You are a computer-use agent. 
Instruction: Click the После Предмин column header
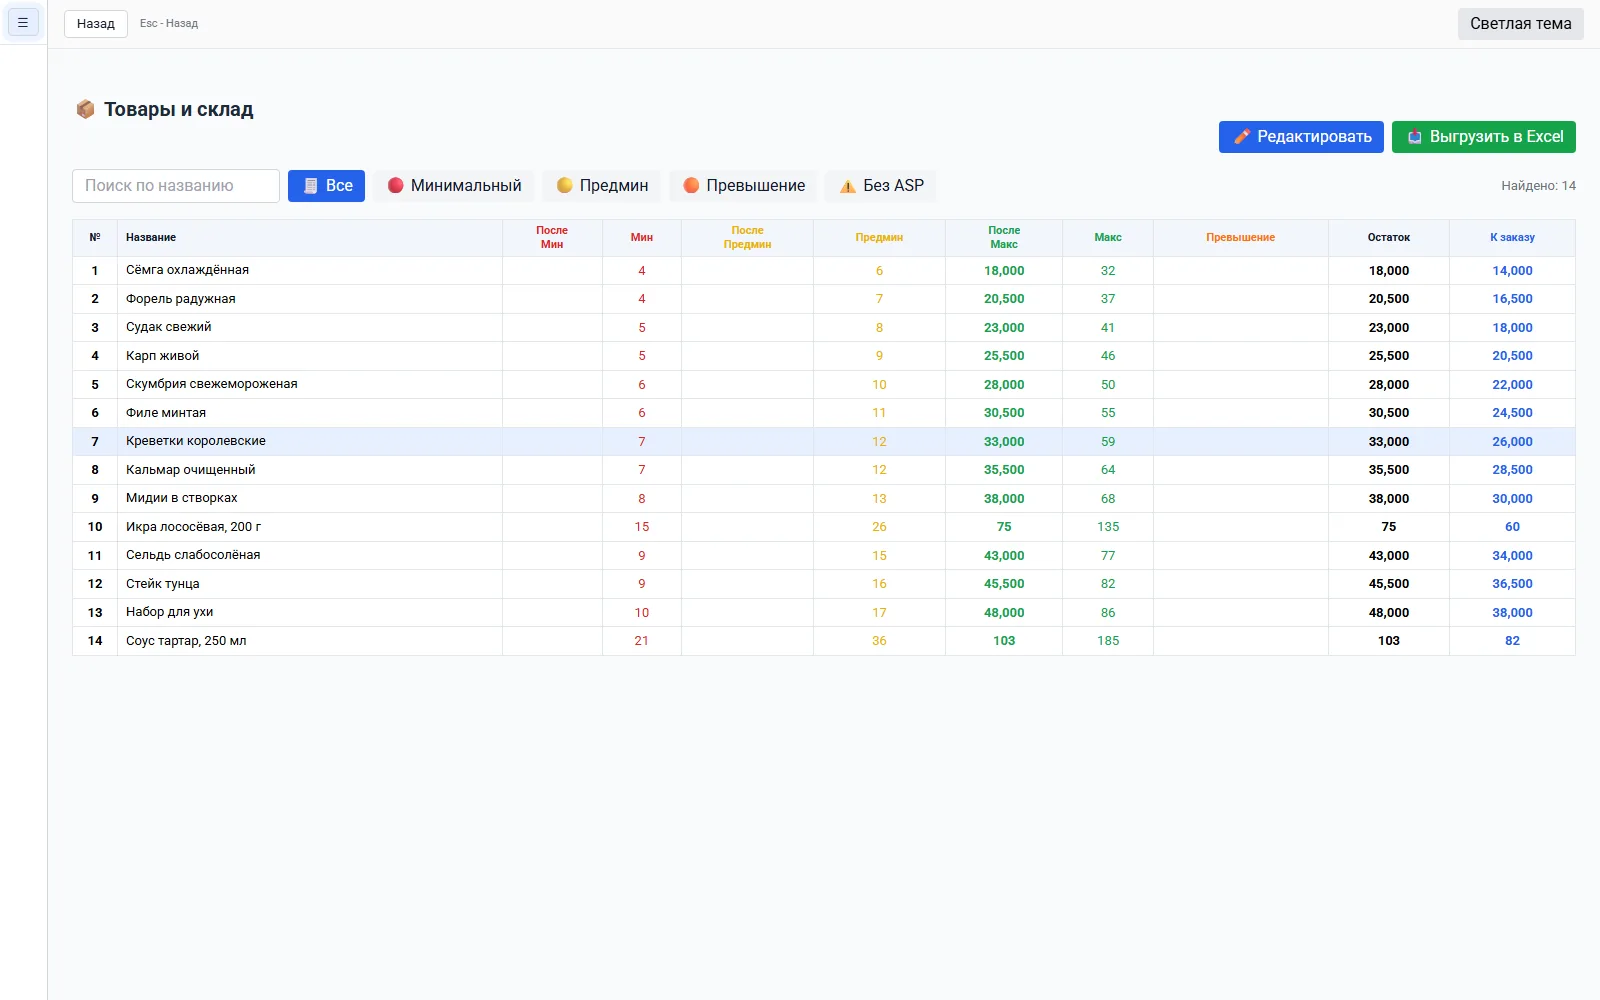[x=747, y=237]
